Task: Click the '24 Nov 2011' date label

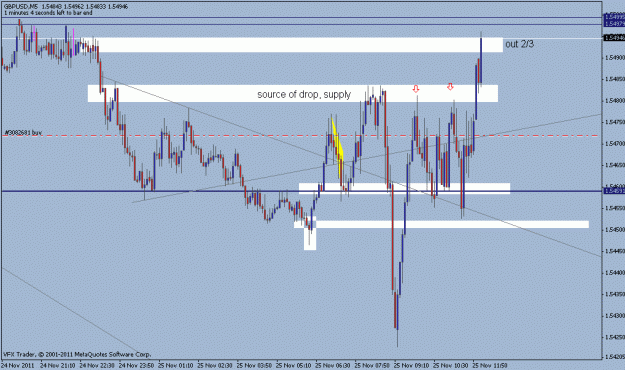Action: click(18, 365)
